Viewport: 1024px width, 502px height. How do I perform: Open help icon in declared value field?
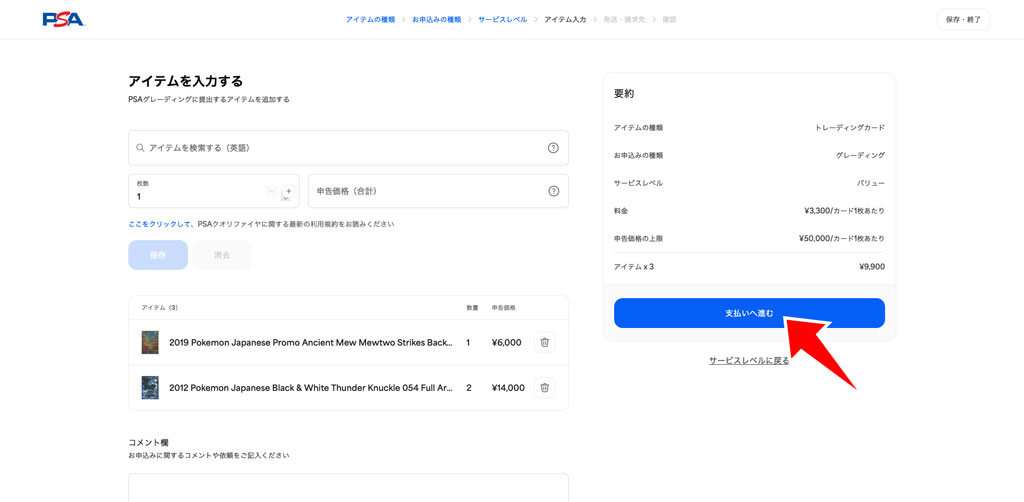click(553, 191)
